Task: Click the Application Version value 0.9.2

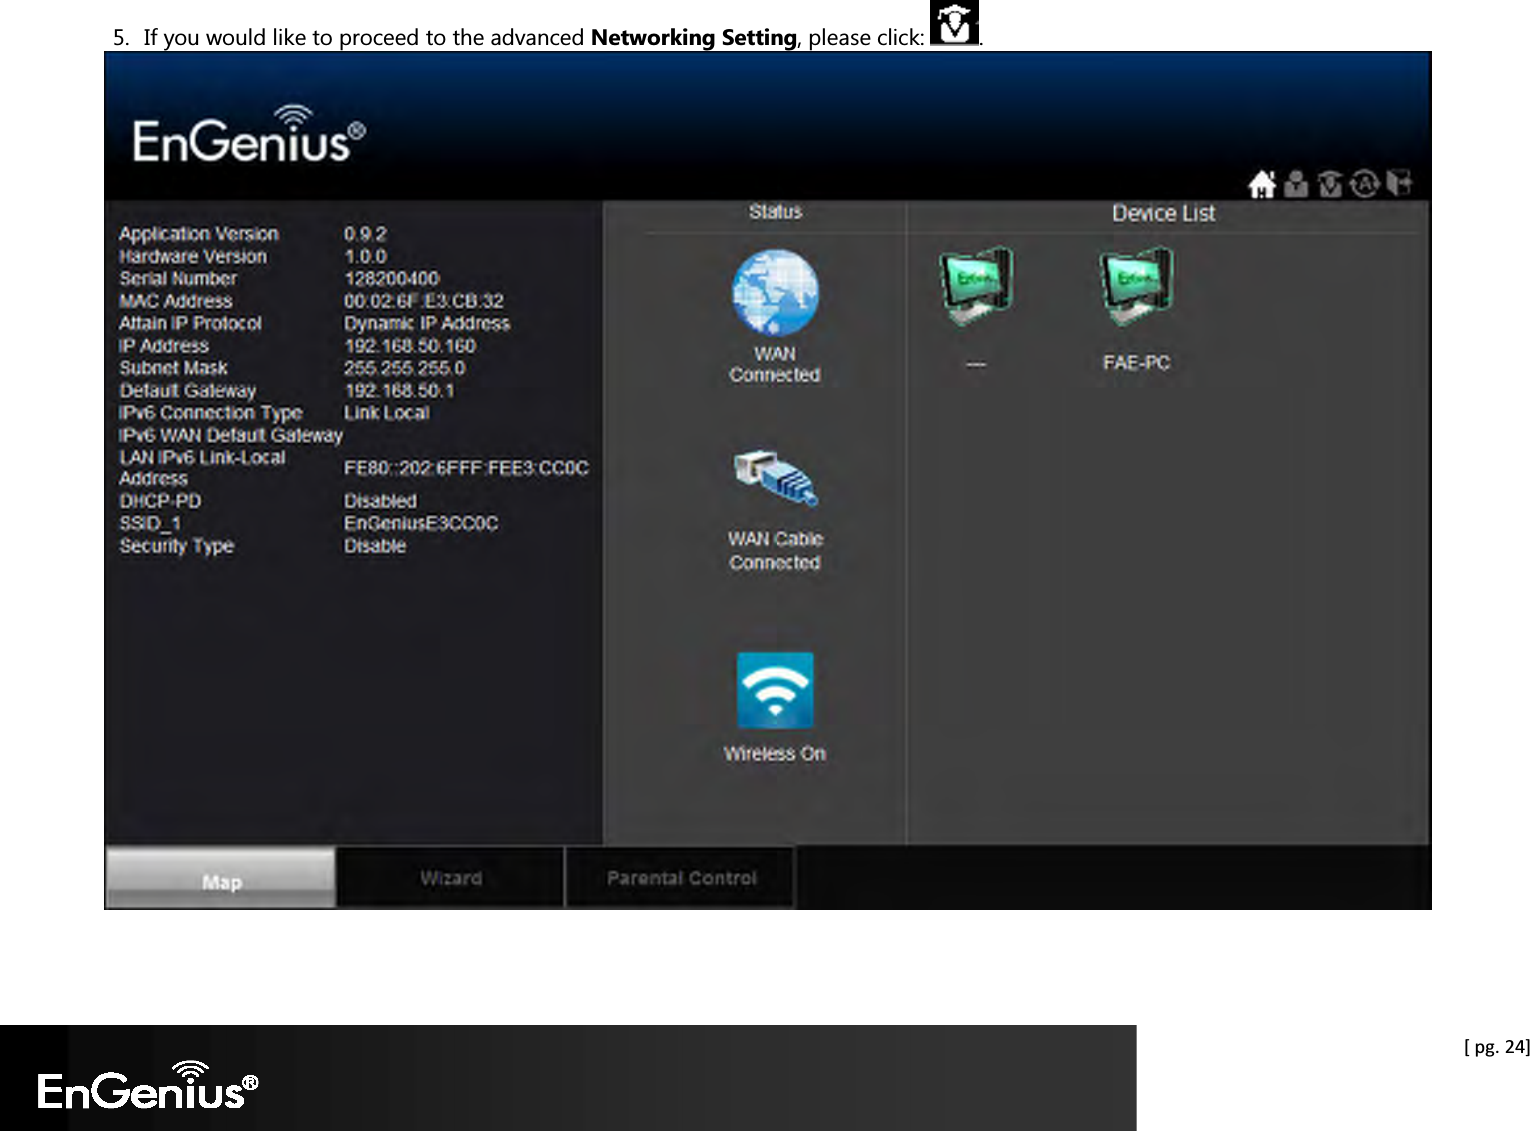Action: pos(365,234)
